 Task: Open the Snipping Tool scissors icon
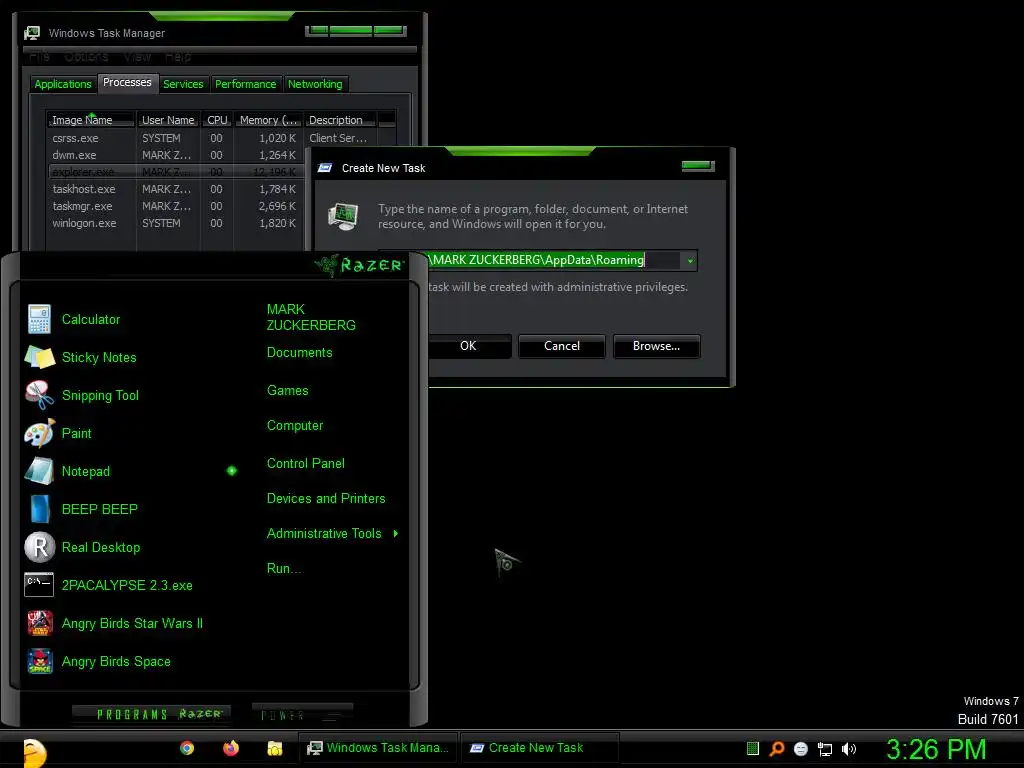39,395
